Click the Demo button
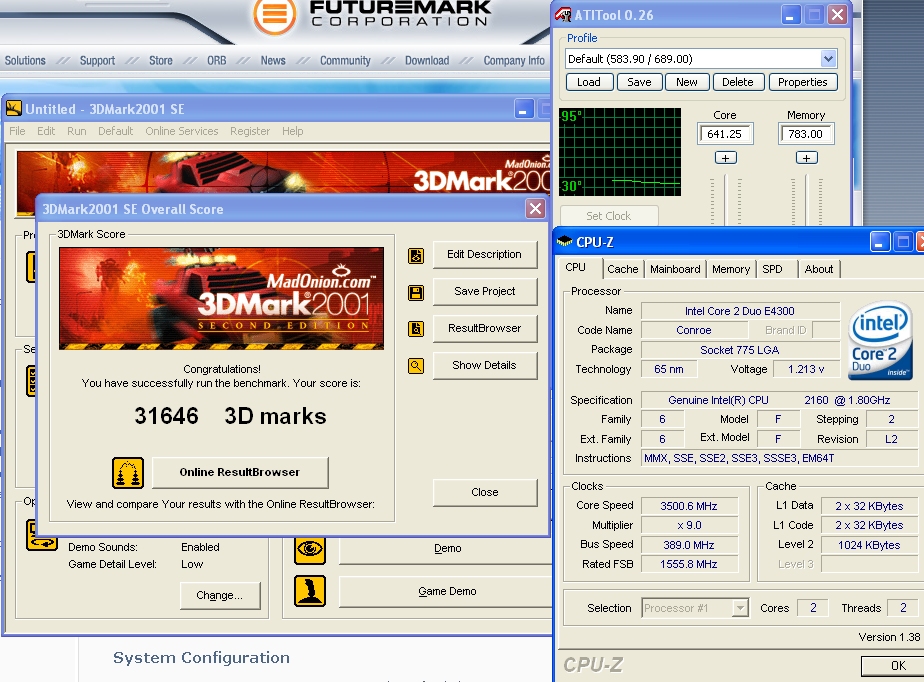This screenshot has height=682, width=924. (446, 549)
